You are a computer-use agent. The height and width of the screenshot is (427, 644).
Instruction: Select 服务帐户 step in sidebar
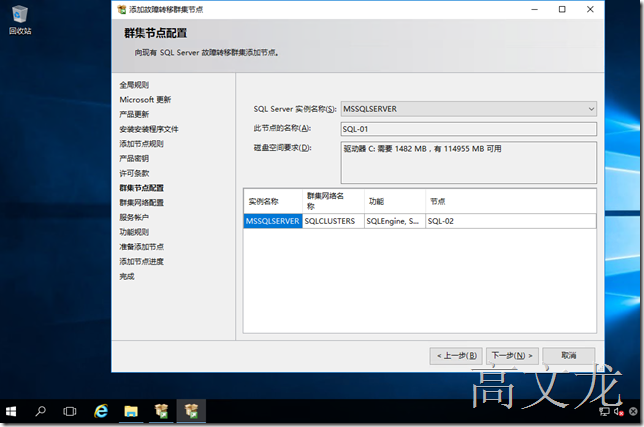click(x=134, y=217)
